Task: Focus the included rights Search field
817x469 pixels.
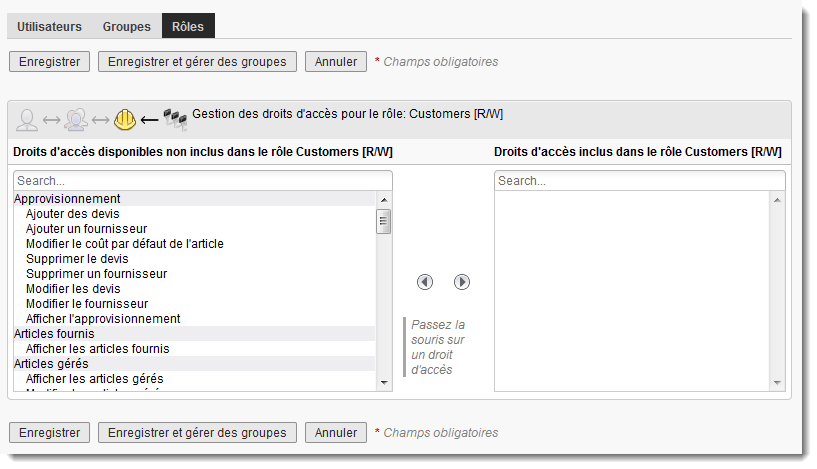Action: coord(639,181)
